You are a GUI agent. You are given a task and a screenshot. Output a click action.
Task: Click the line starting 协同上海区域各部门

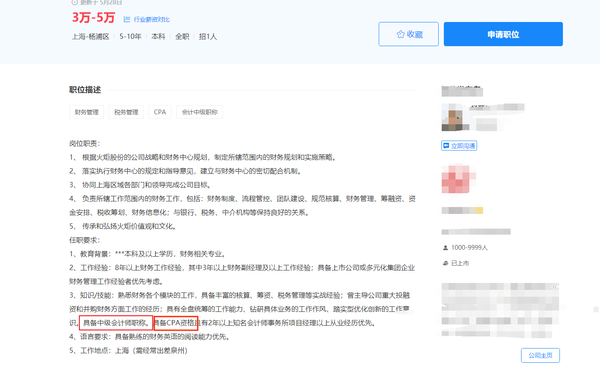point(140,185)
